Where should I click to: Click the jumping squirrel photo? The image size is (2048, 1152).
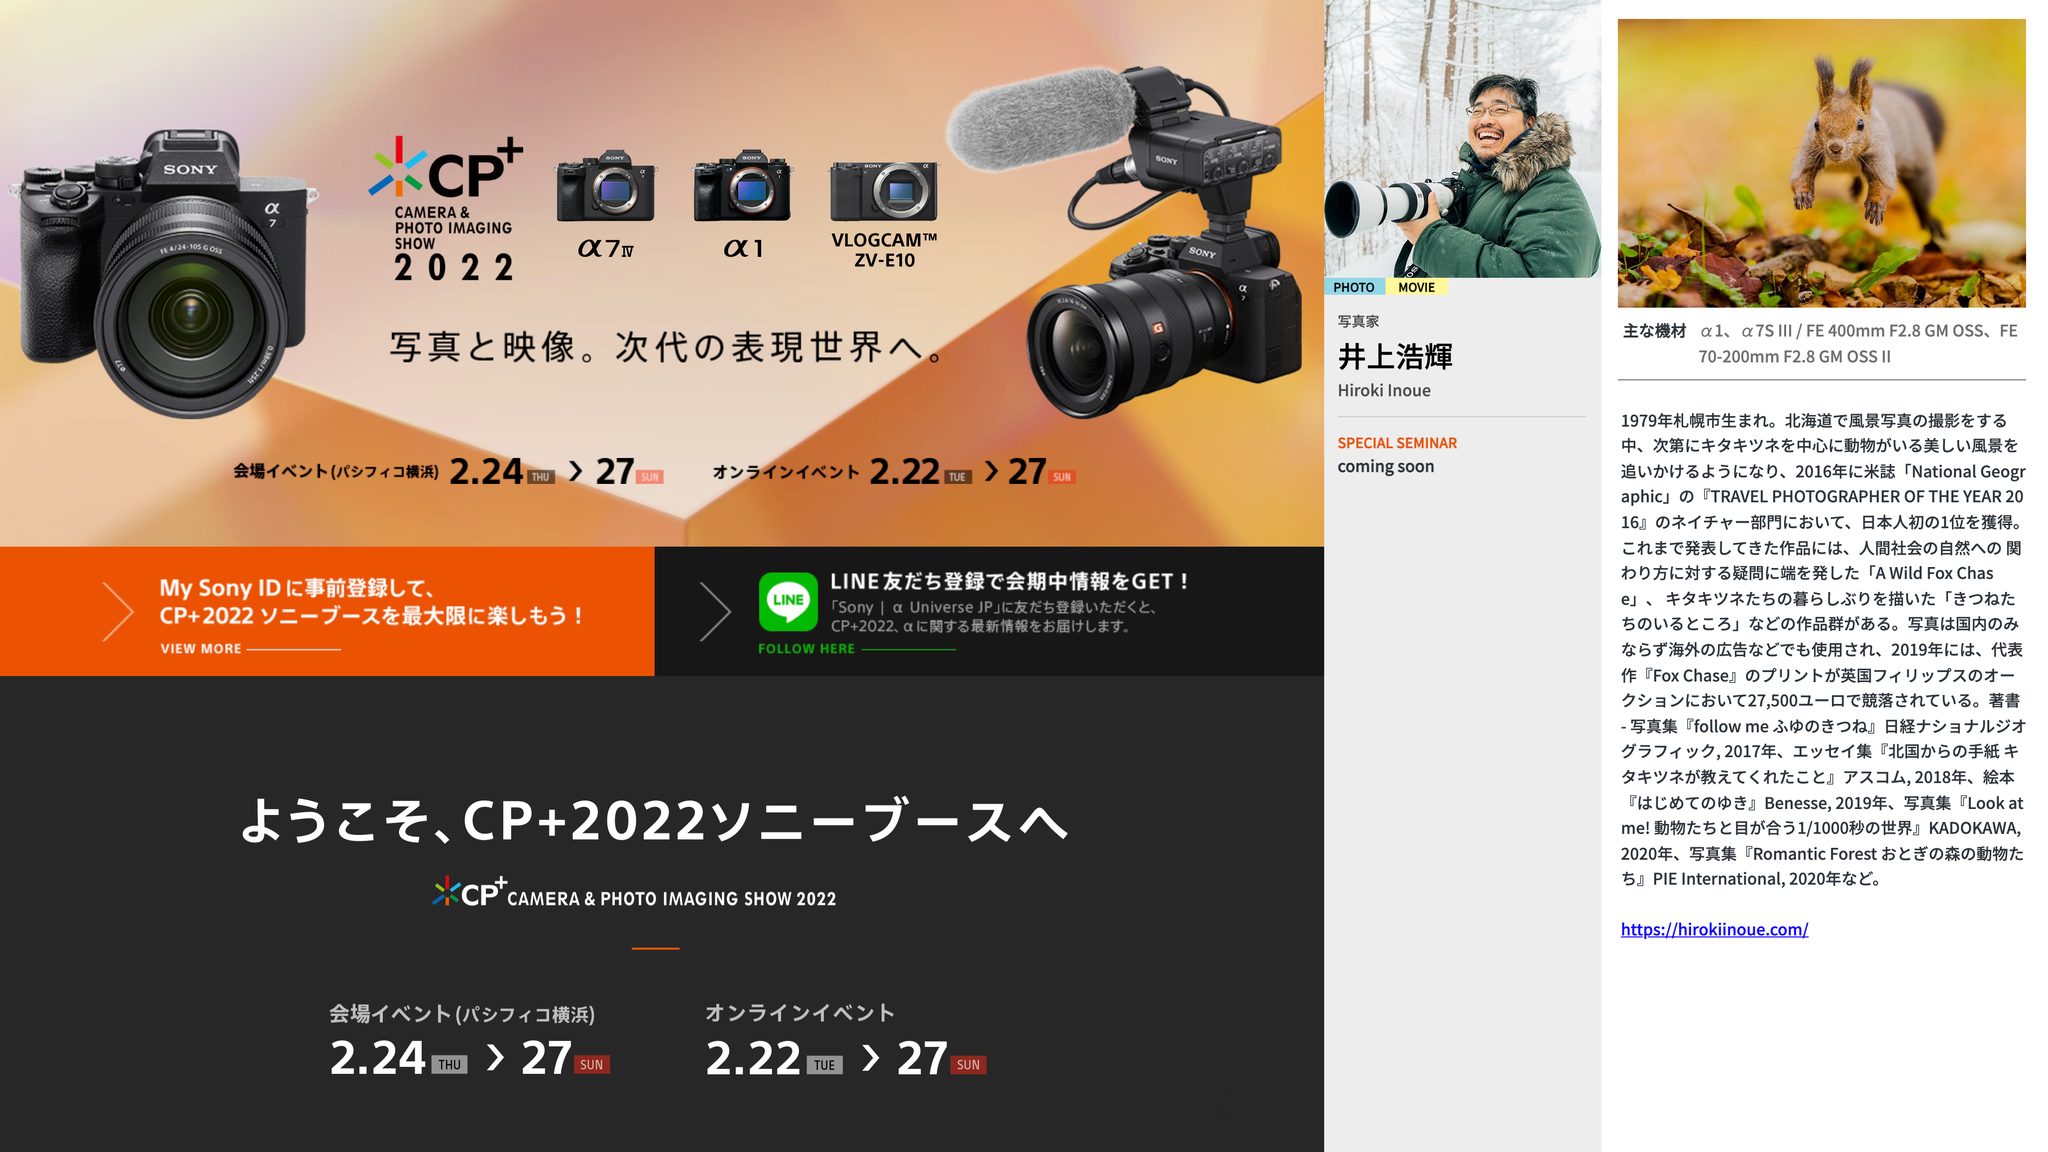[1821, 163]
